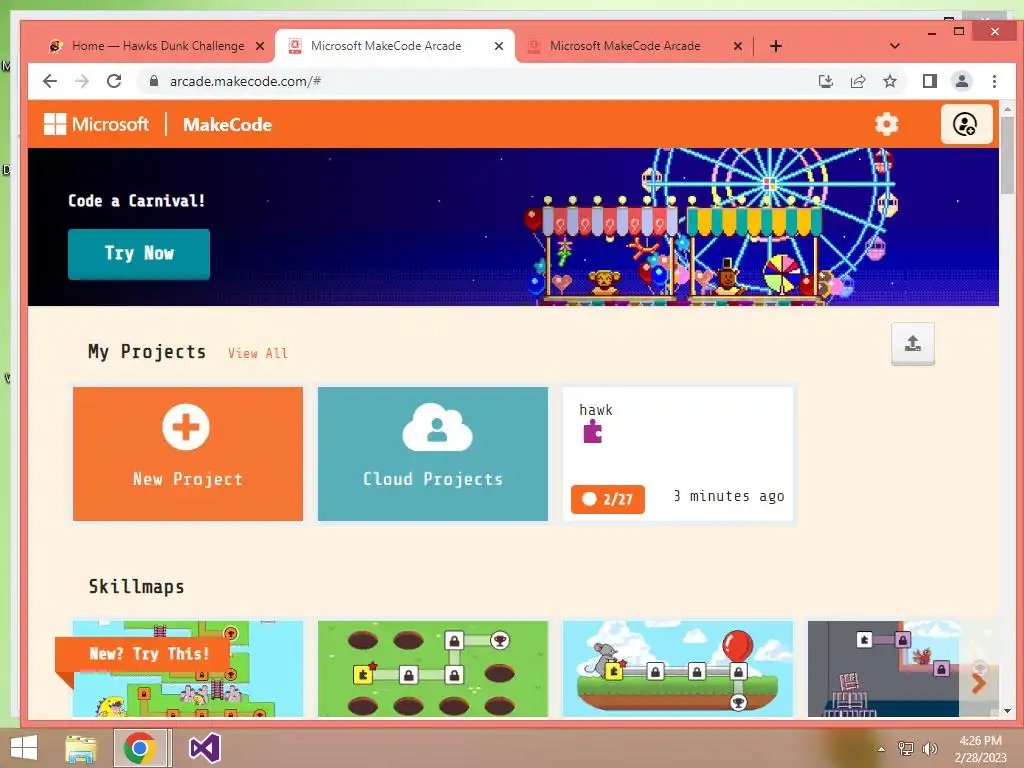Open the Chrome profile avatar
This screenshot has width=1024, height=768.
961,81
